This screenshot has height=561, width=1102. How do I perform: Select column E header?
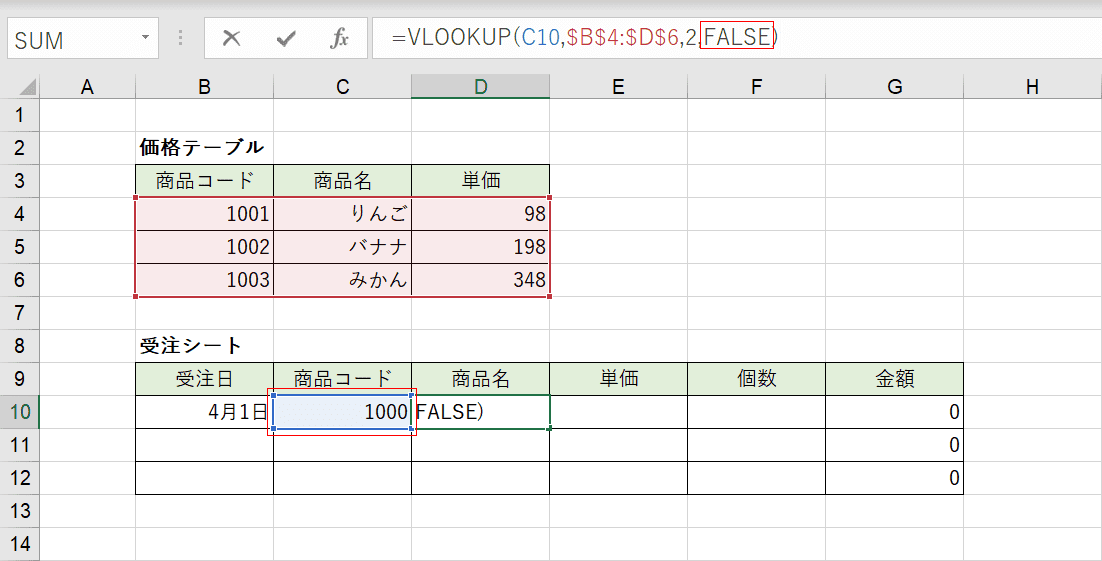[618, 86]
